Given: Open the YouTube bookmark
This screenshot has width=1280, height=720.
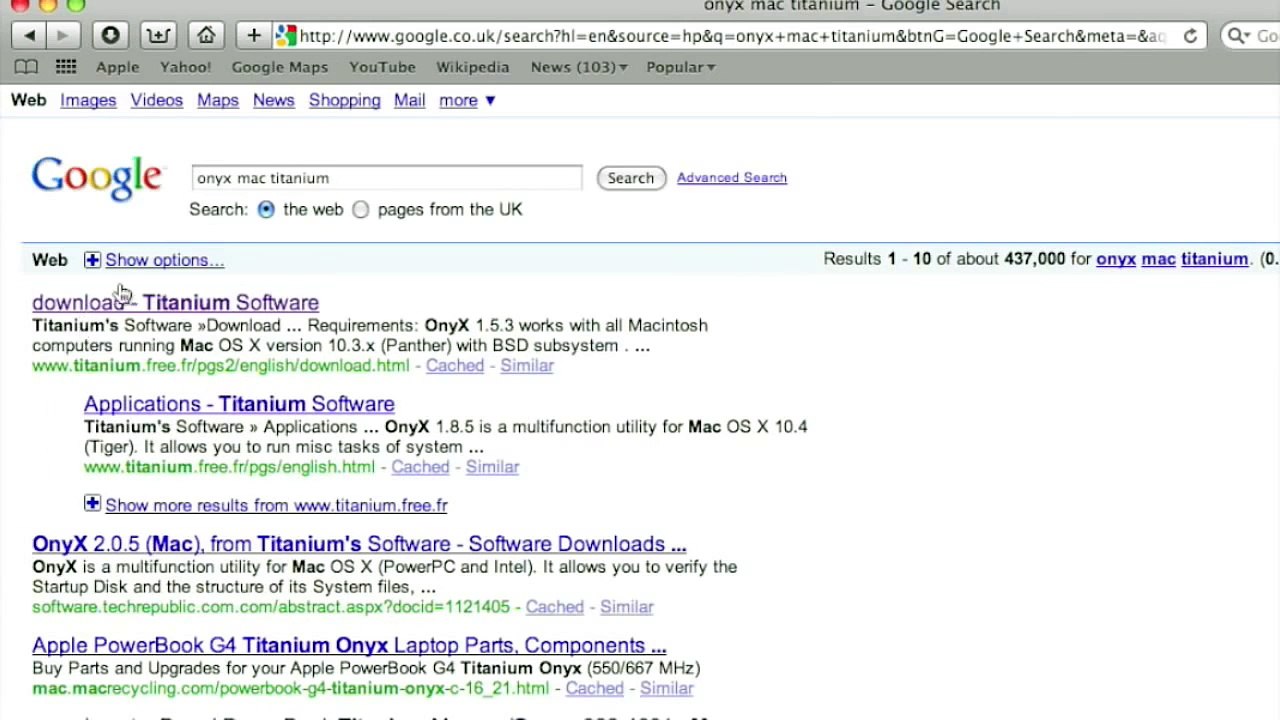Looking at the screenshot, I should [382, 67].
